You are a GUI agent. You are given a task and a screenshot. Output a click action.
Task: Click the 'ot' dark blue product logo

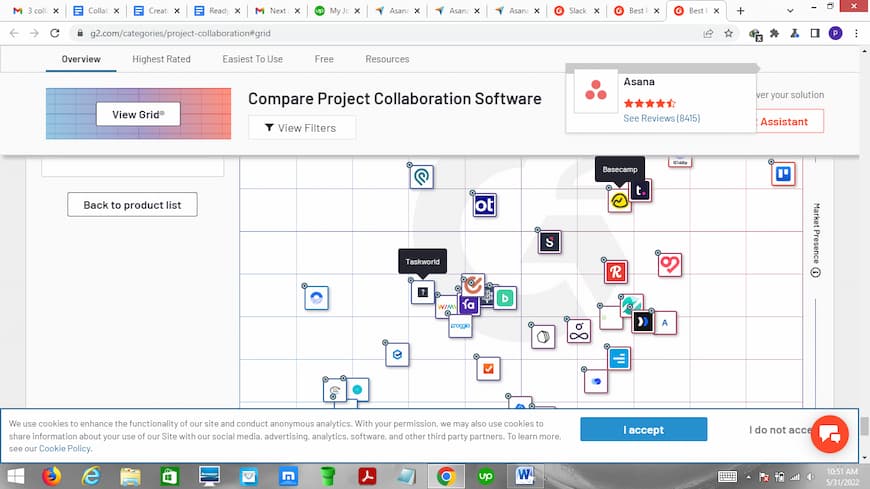484,205
